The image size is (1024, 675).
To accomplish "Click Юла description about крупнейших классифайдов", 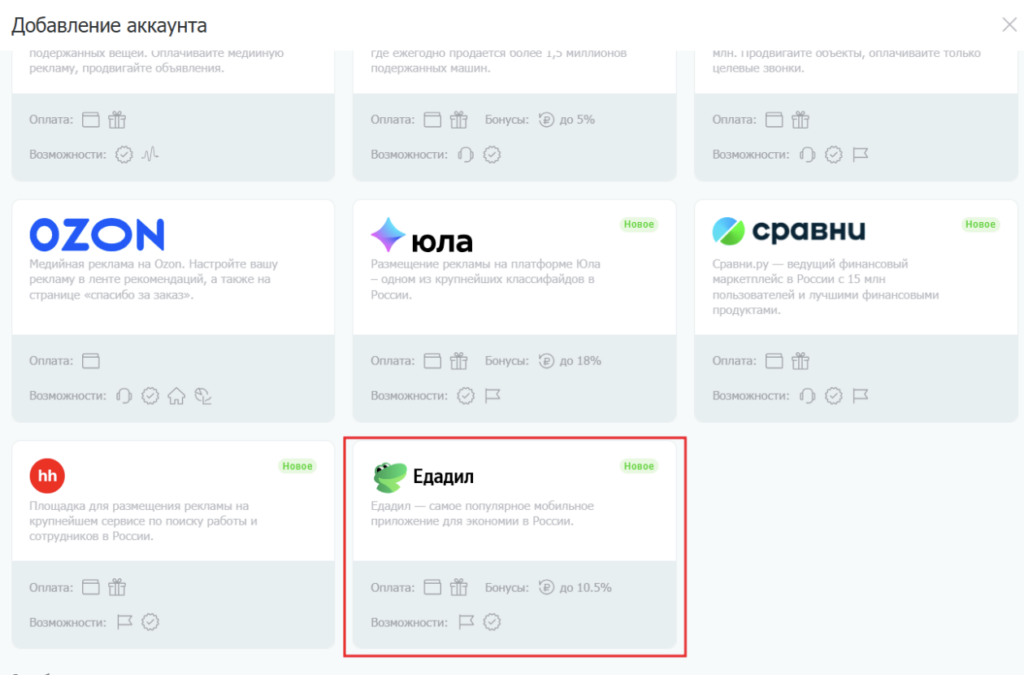I will (x=485, y=279).
